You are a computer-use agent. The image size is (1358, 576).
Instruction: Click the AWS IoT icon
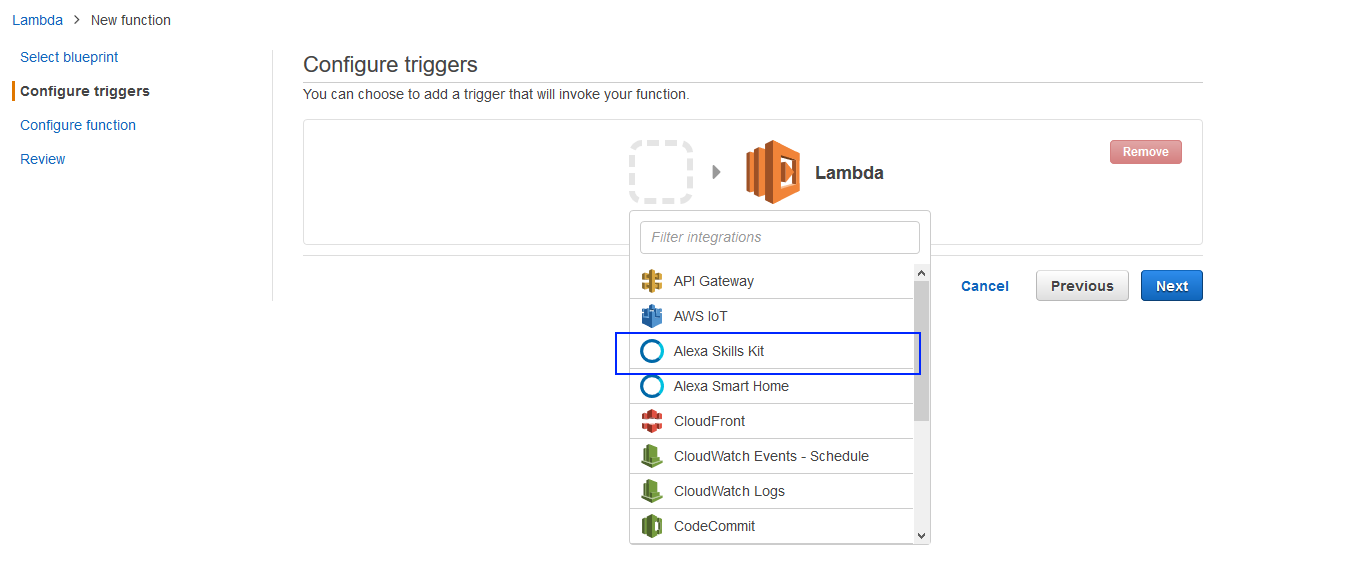652,316
